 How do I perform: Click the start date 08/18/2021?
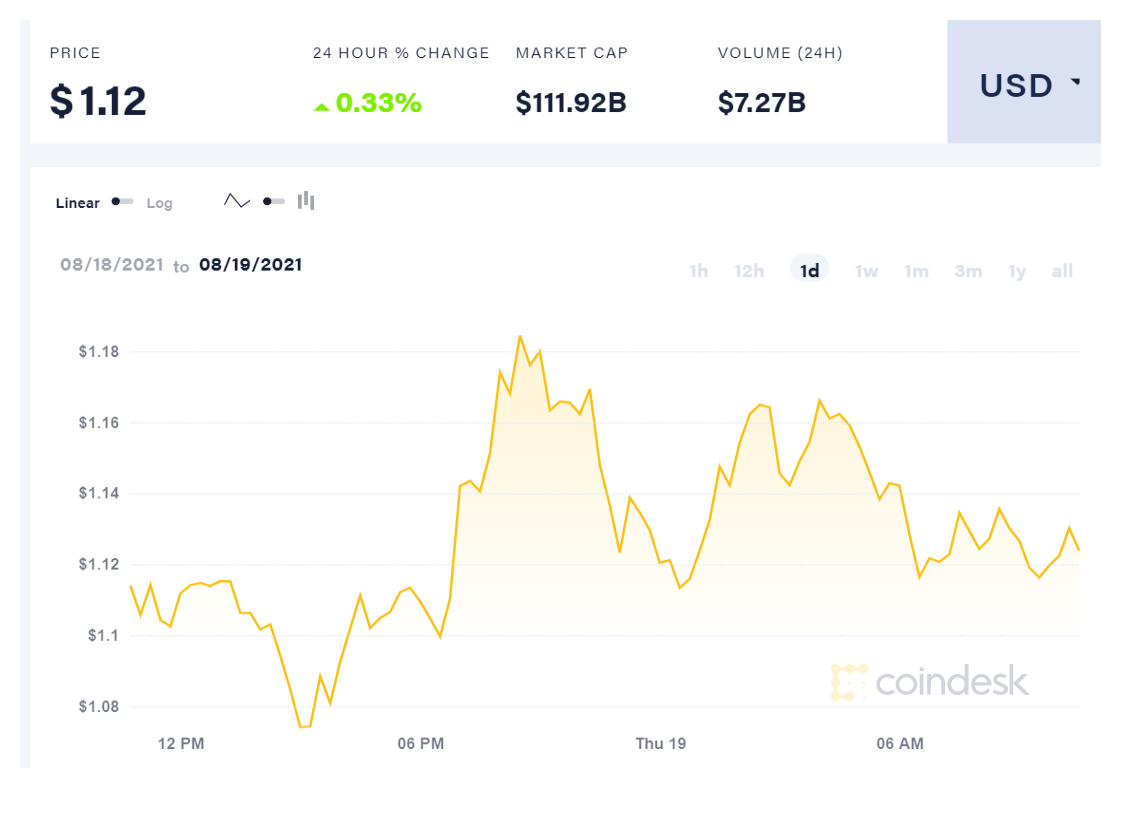pyautogui.click(x=112, y=265)
